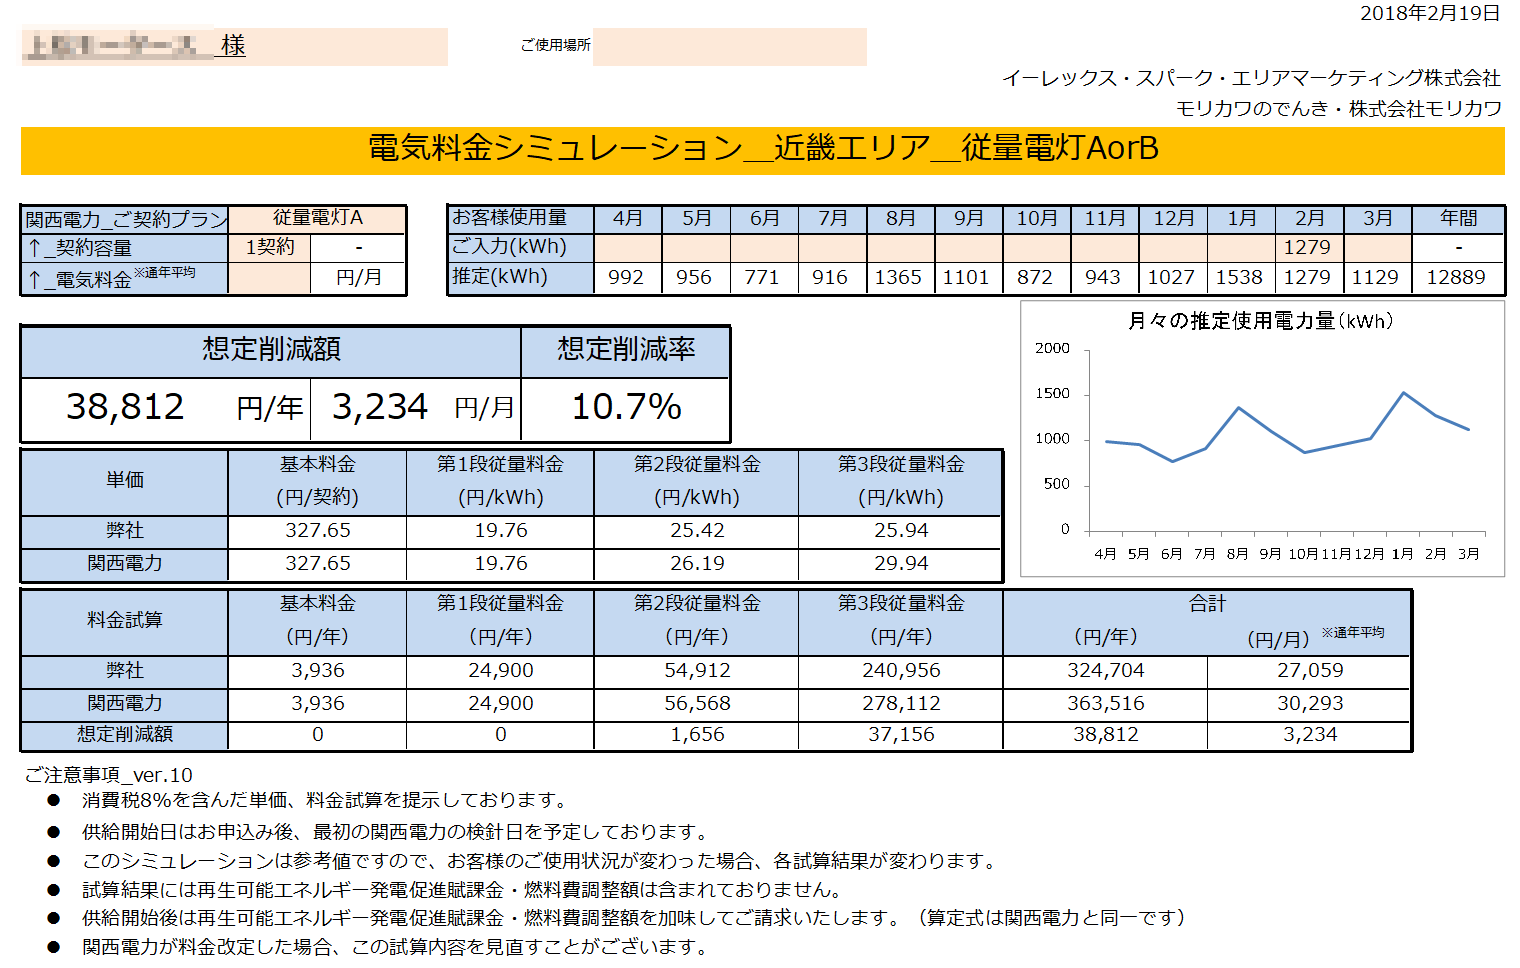Select the 従量電灯A contract plan cell
Viewport: 1520px width, 968px height.
[x=317, y=218]
